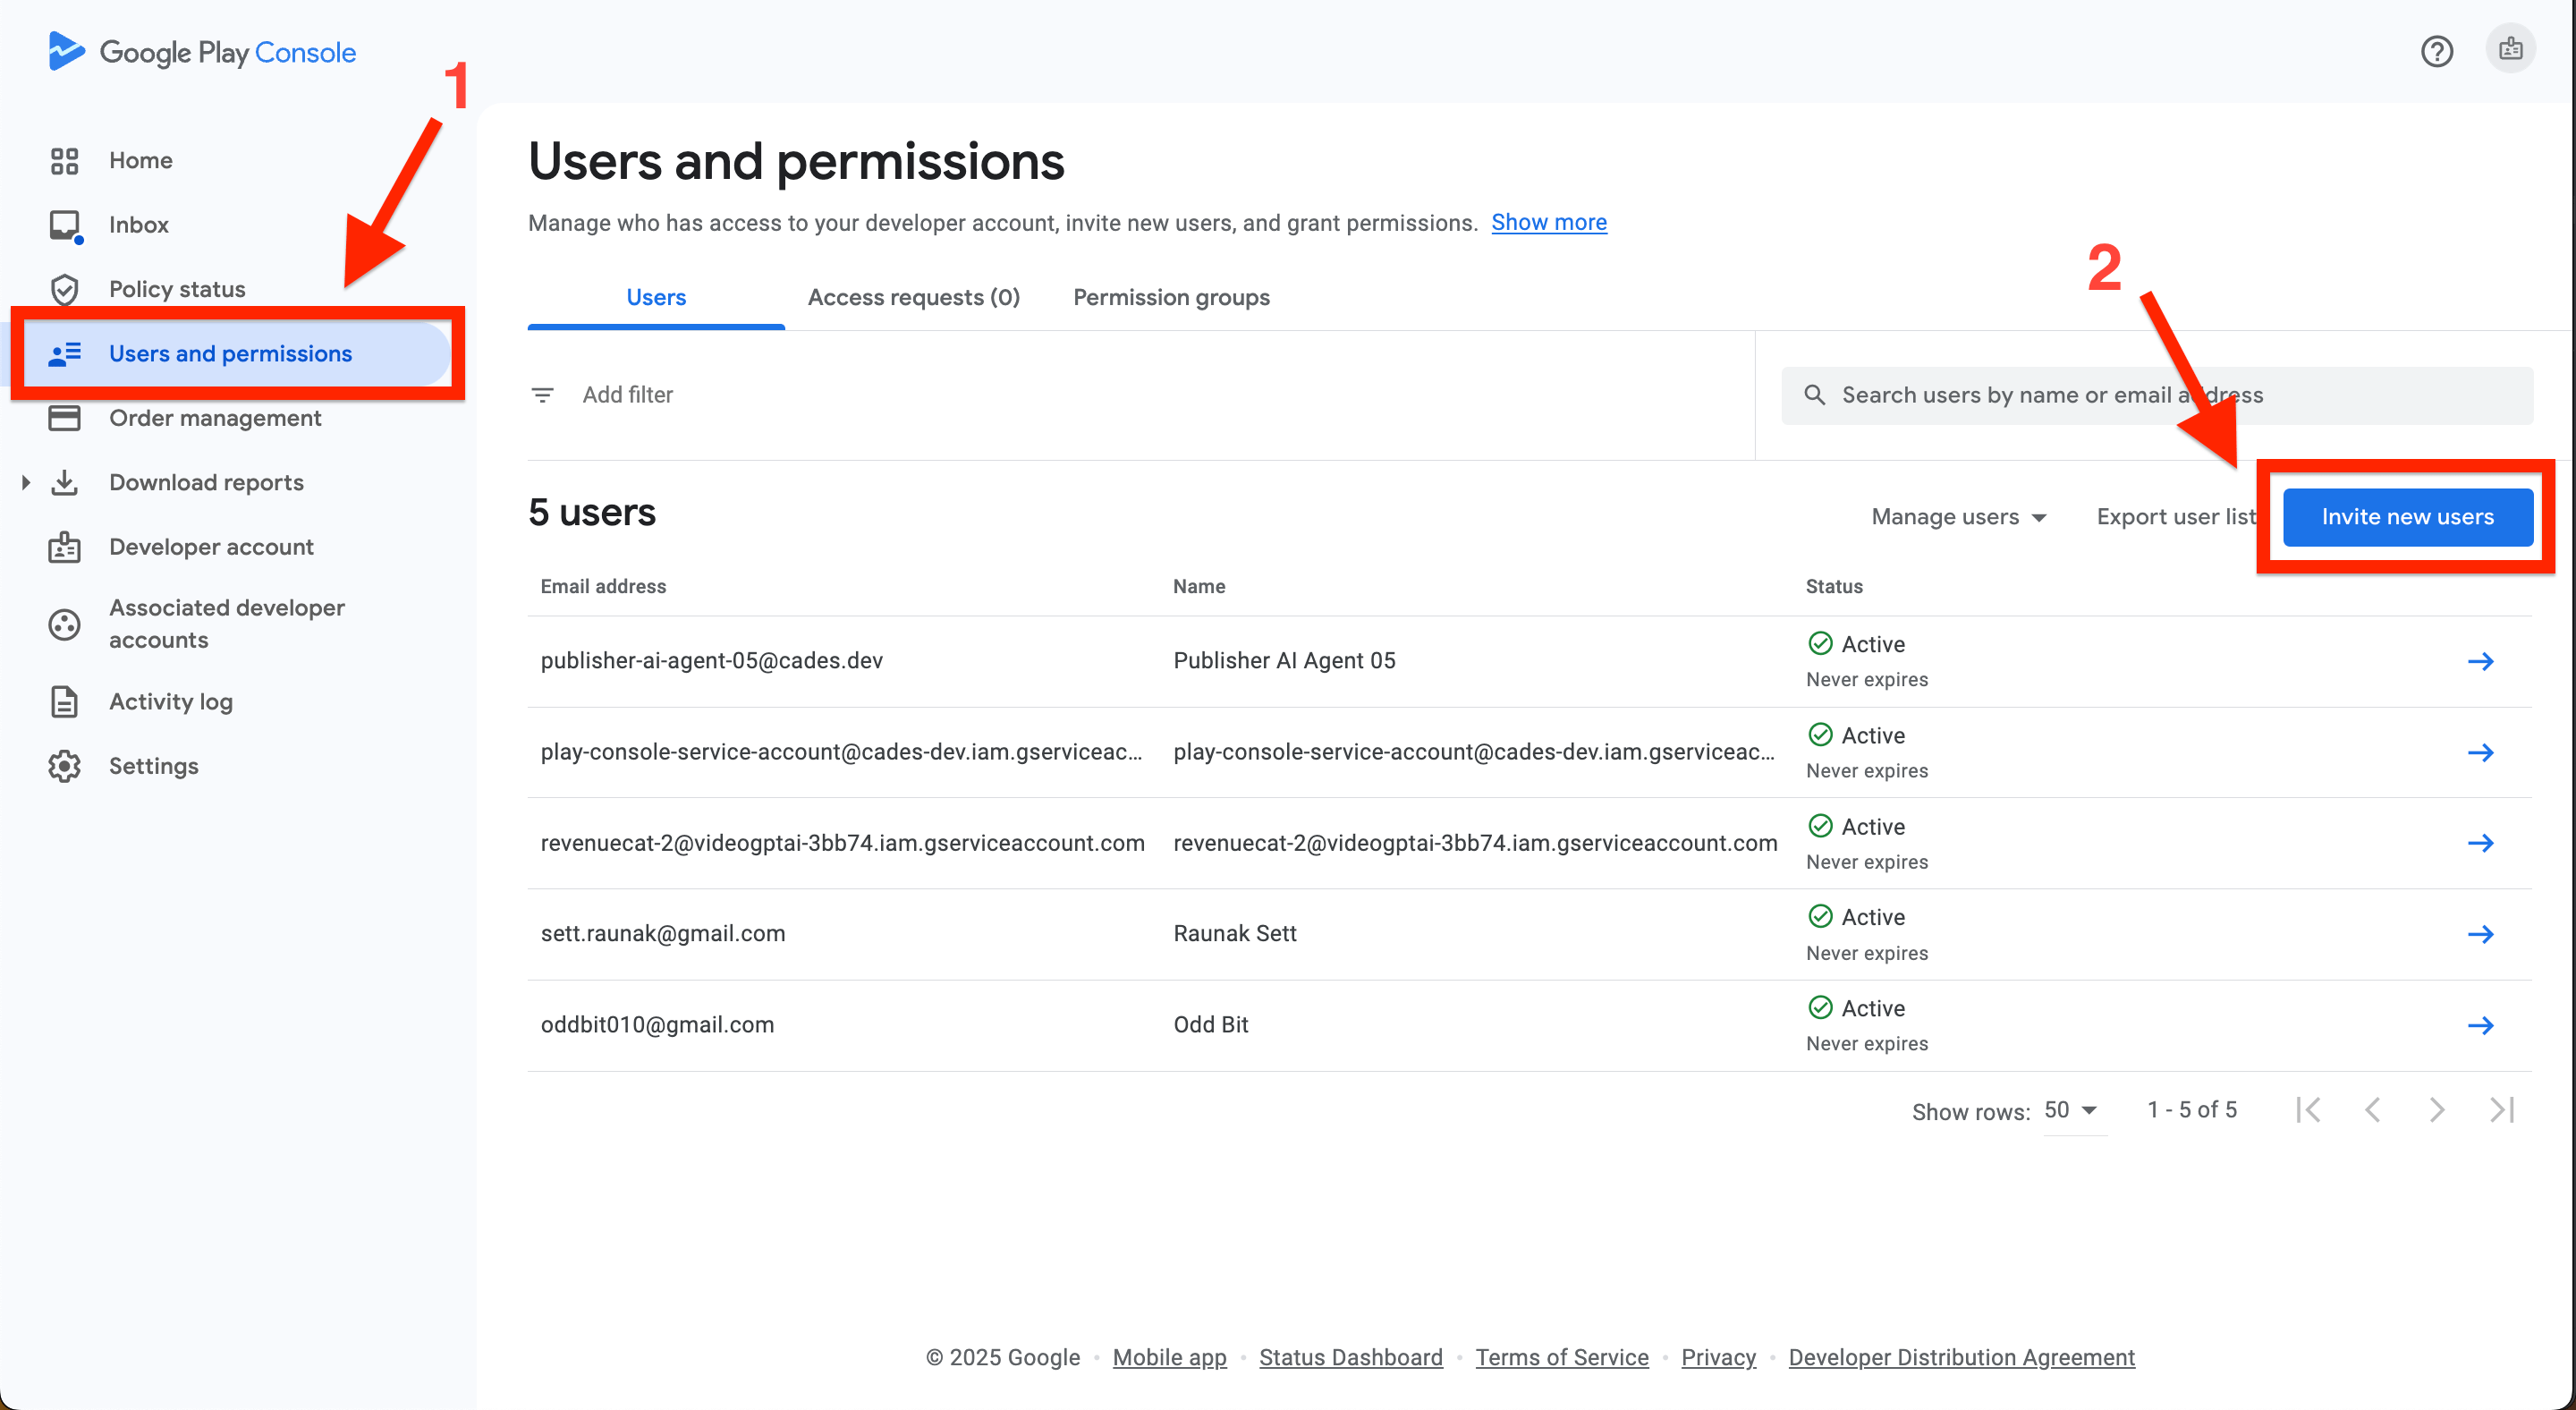Open Activity log in the sidebar
2576x1410 pixels.
tap(171, 702)
